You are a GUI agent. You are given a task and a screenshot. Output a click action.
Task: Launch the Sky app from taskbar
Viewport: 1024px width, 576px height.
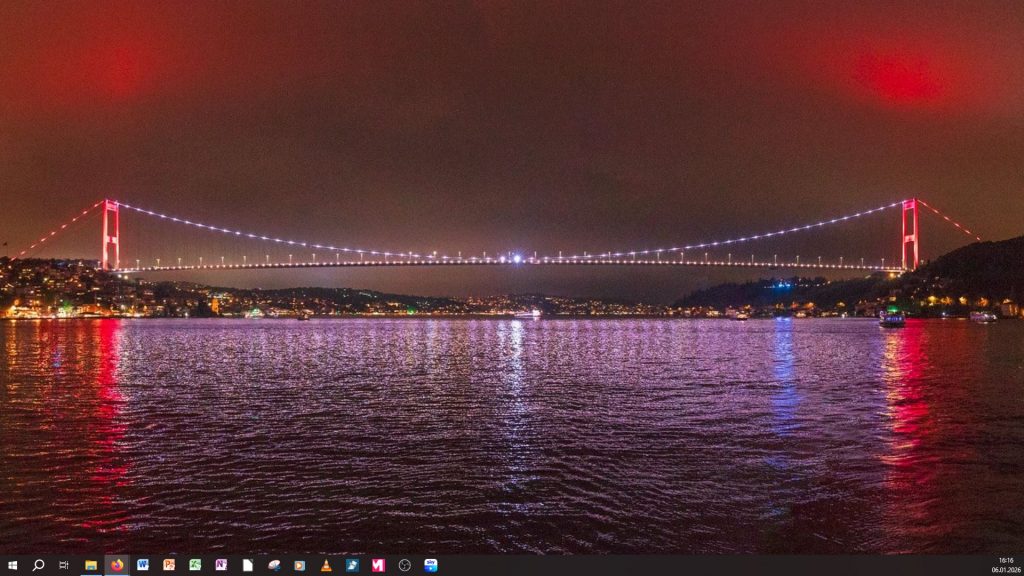430,565
